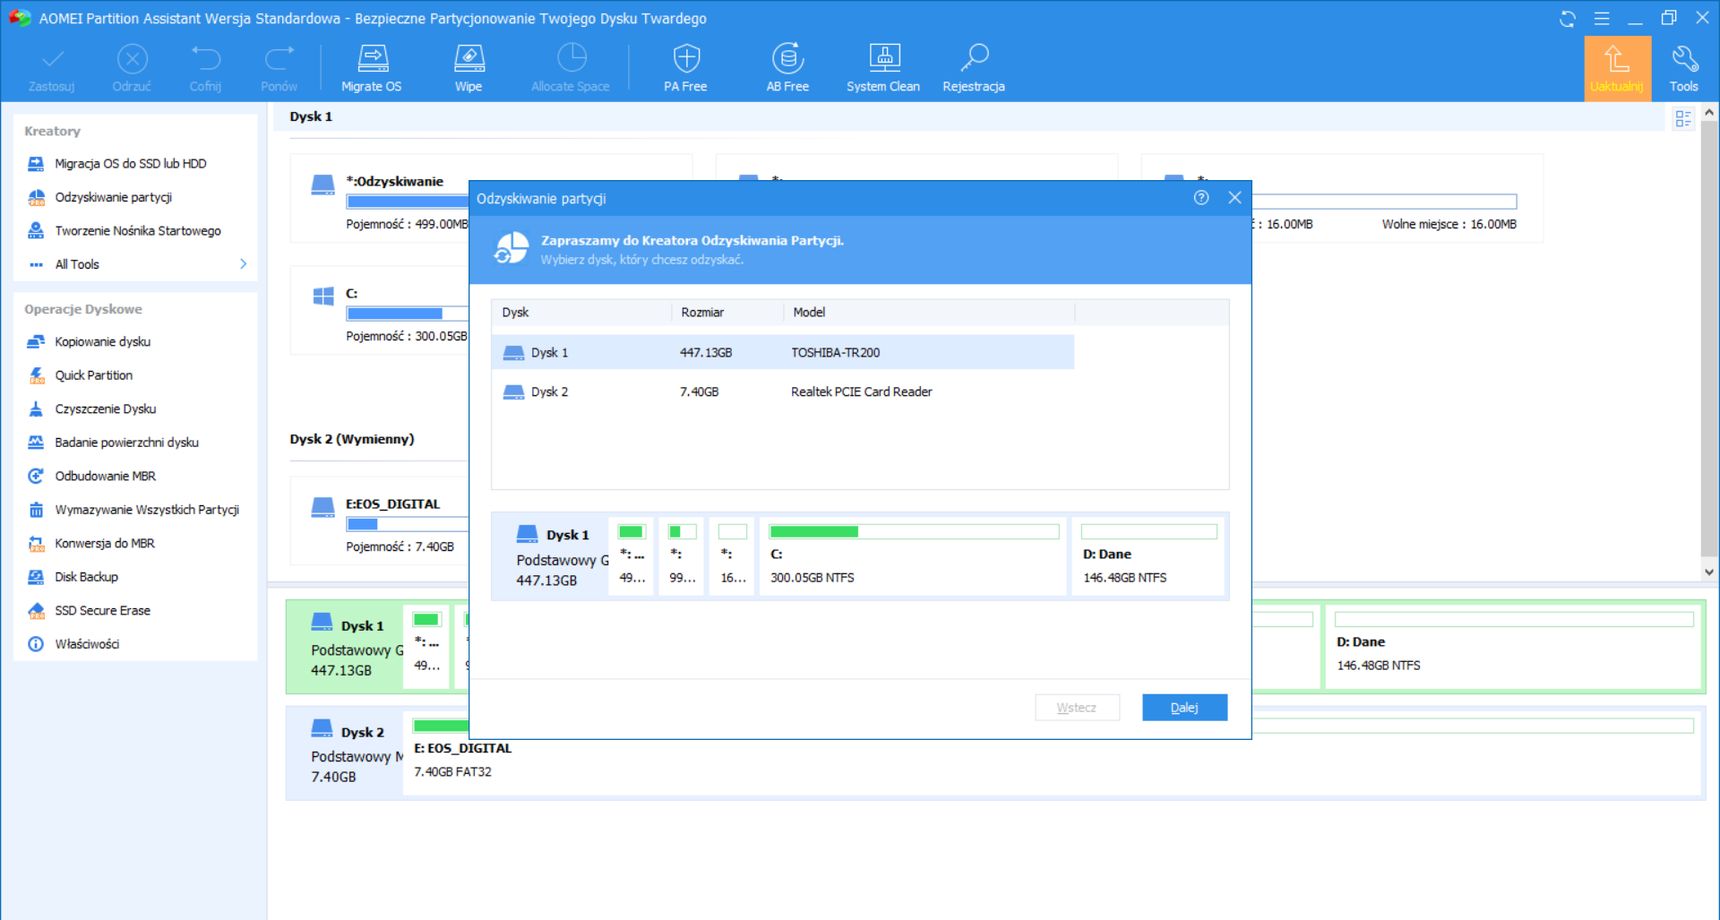Launch System Clean from toolbar
Viewport: 1720px width, 920px height.
883,68
